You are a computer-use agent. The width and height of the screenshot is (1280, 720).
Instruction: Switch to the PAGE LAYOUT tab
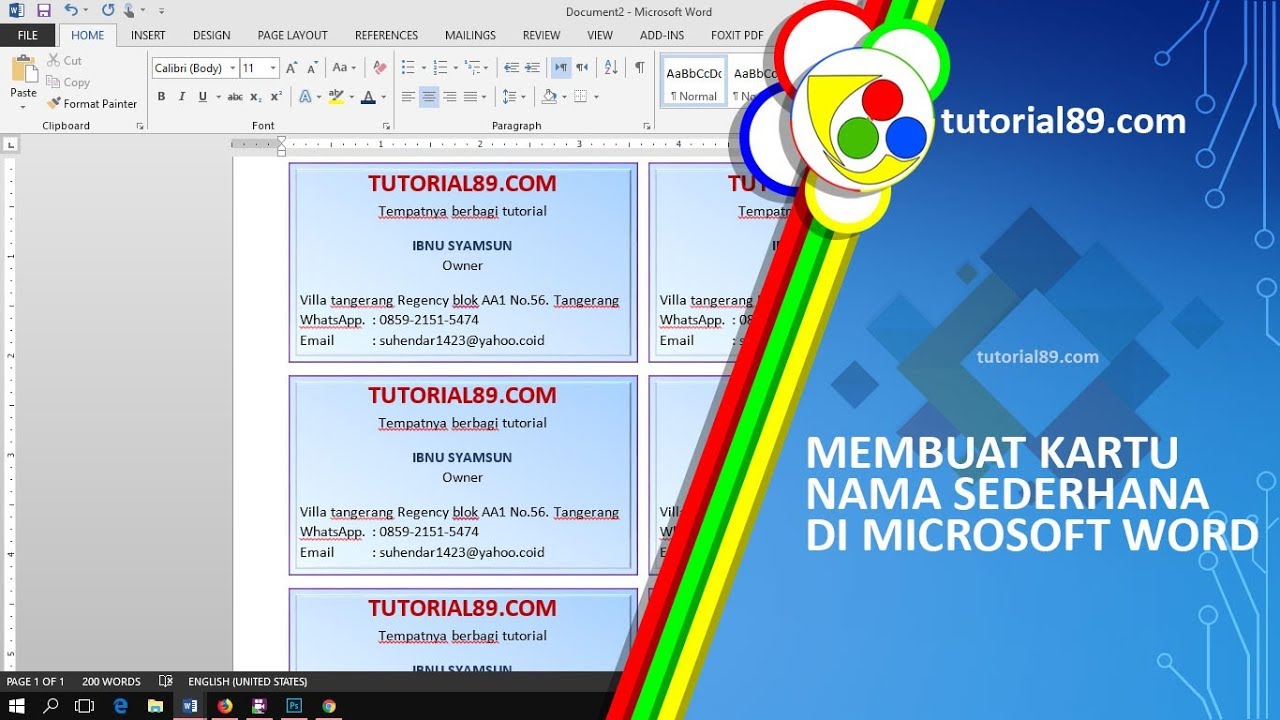[292, 35]
